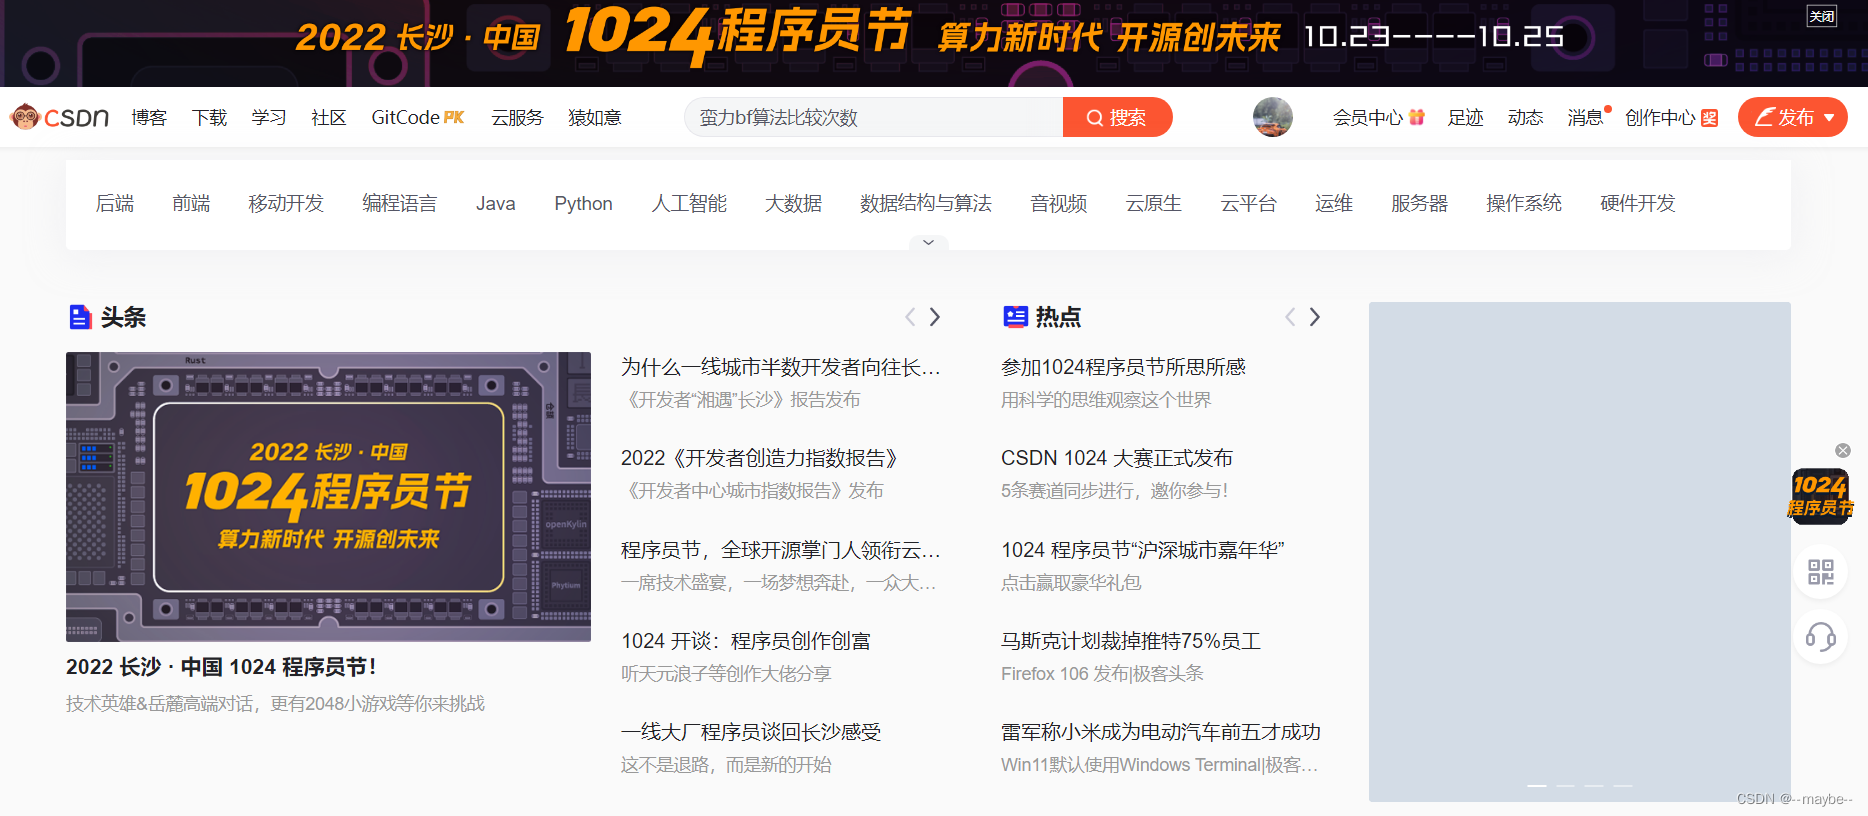Click the 发布 button
The image size is (1868, 816).
(x=1792, y=117)
